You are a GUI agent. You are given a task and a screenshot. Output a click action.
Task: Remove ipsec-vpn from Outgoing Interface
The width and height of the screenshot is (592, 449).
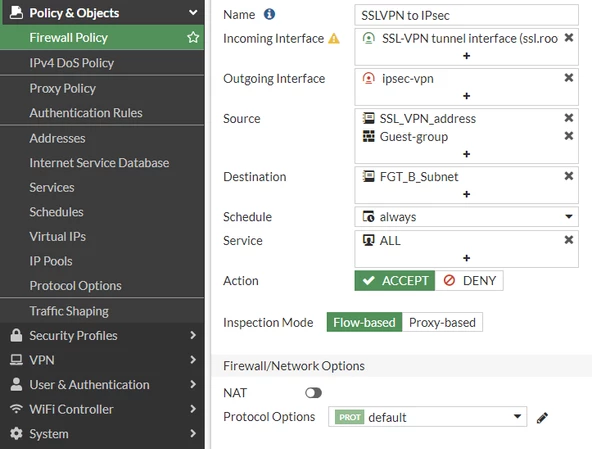[569, 78]
